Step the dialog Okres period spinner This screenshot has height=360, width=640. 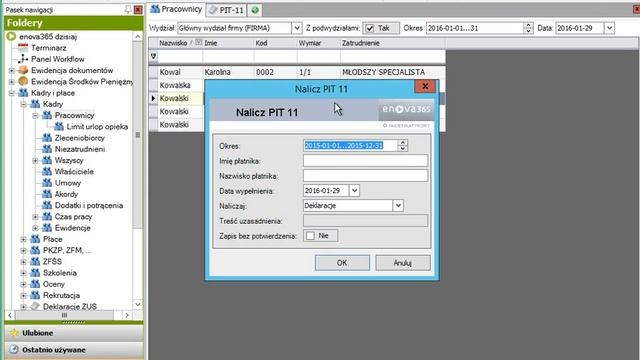(402, 145)
